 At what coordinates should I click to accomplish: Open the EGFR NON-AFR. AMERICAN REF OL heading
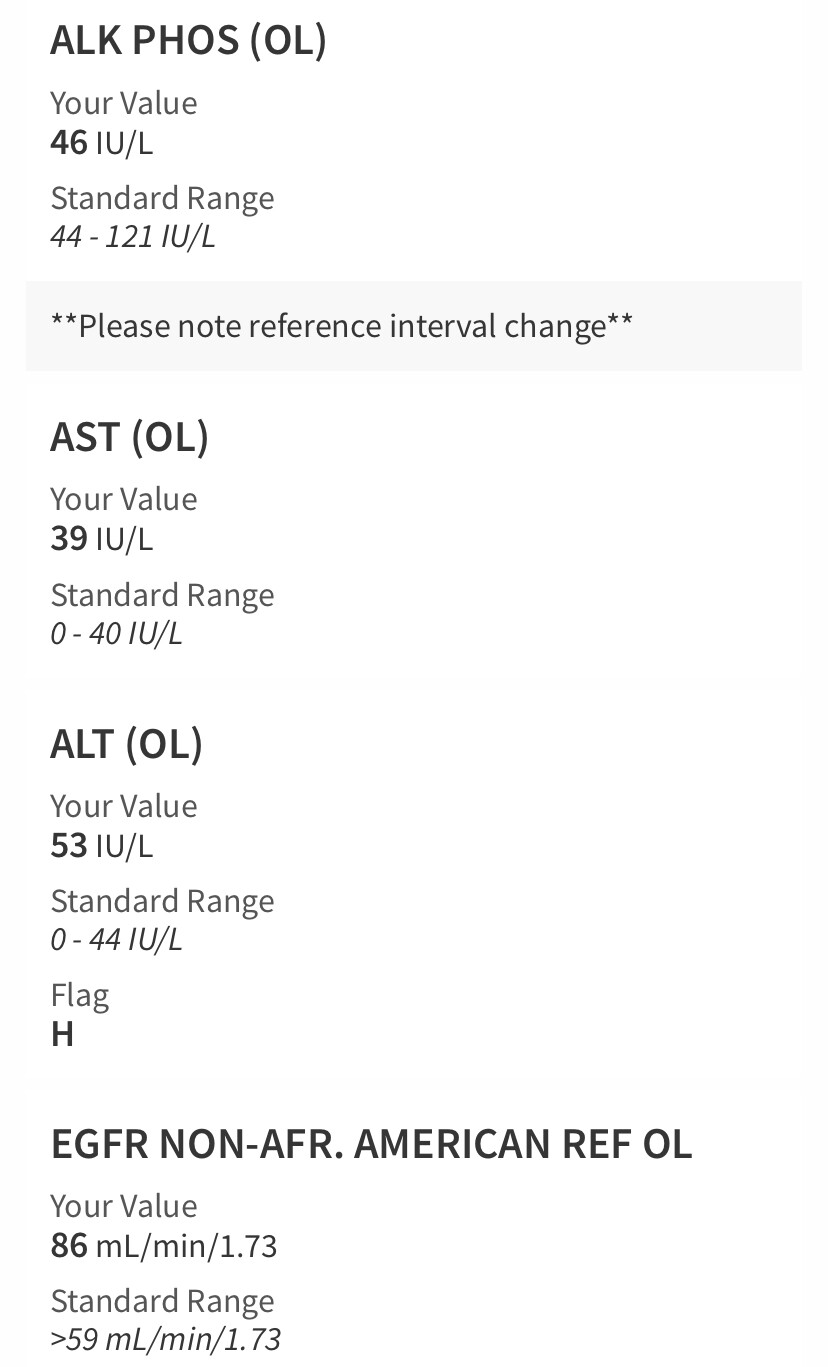pos(371,1144)
